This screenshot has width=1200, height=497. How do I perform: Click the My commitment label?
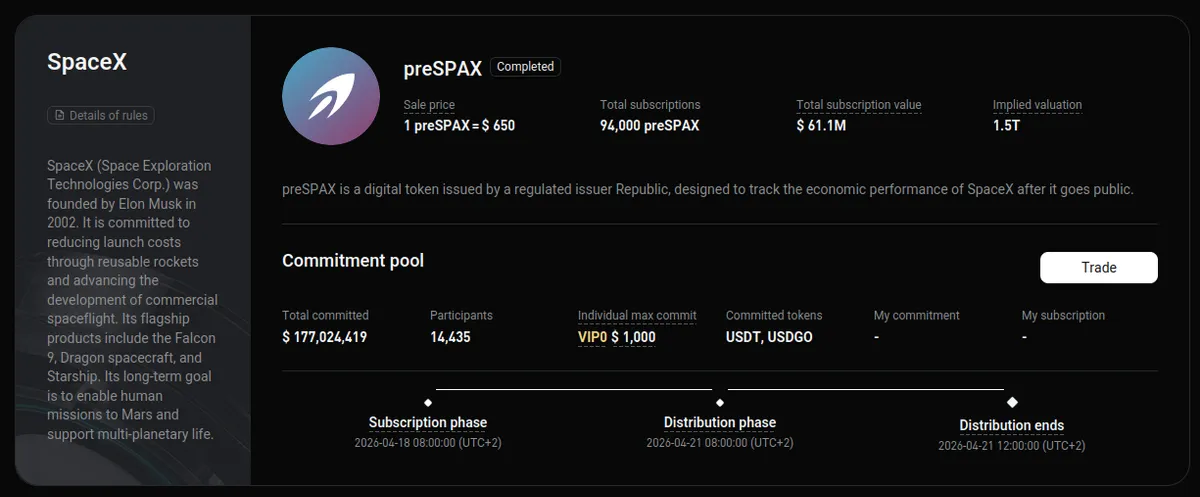click(917, 315)
